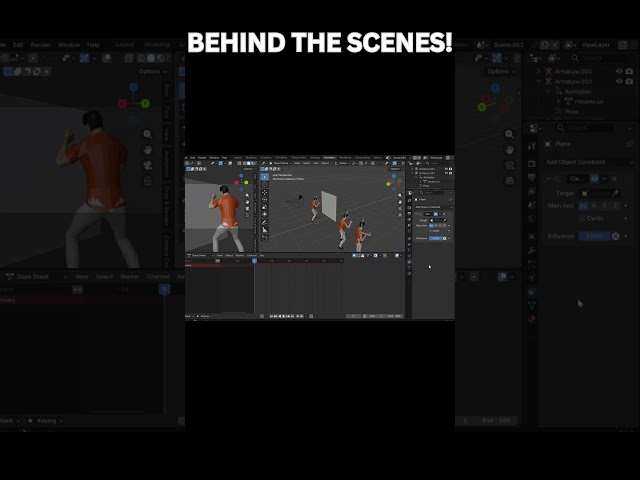Click pan hand icon in dimmed backdrop's left viewport

coord(147,150)
